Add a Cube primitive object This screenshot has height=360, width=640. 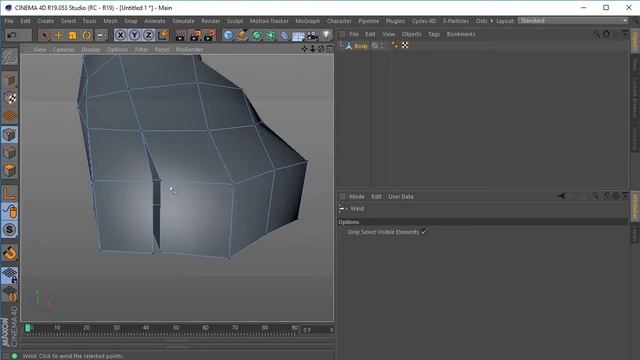tap(228, 36)
